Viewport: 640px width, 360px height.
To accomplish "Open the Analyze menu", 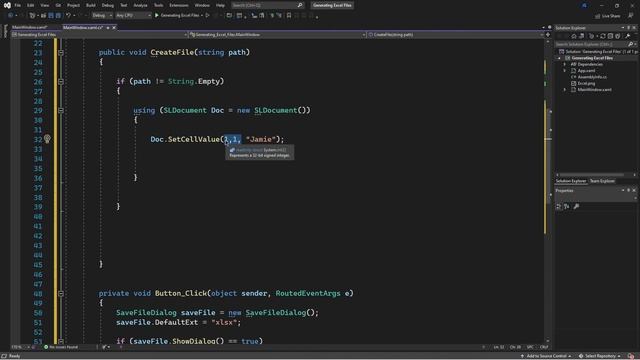I will tap(140, 5).
